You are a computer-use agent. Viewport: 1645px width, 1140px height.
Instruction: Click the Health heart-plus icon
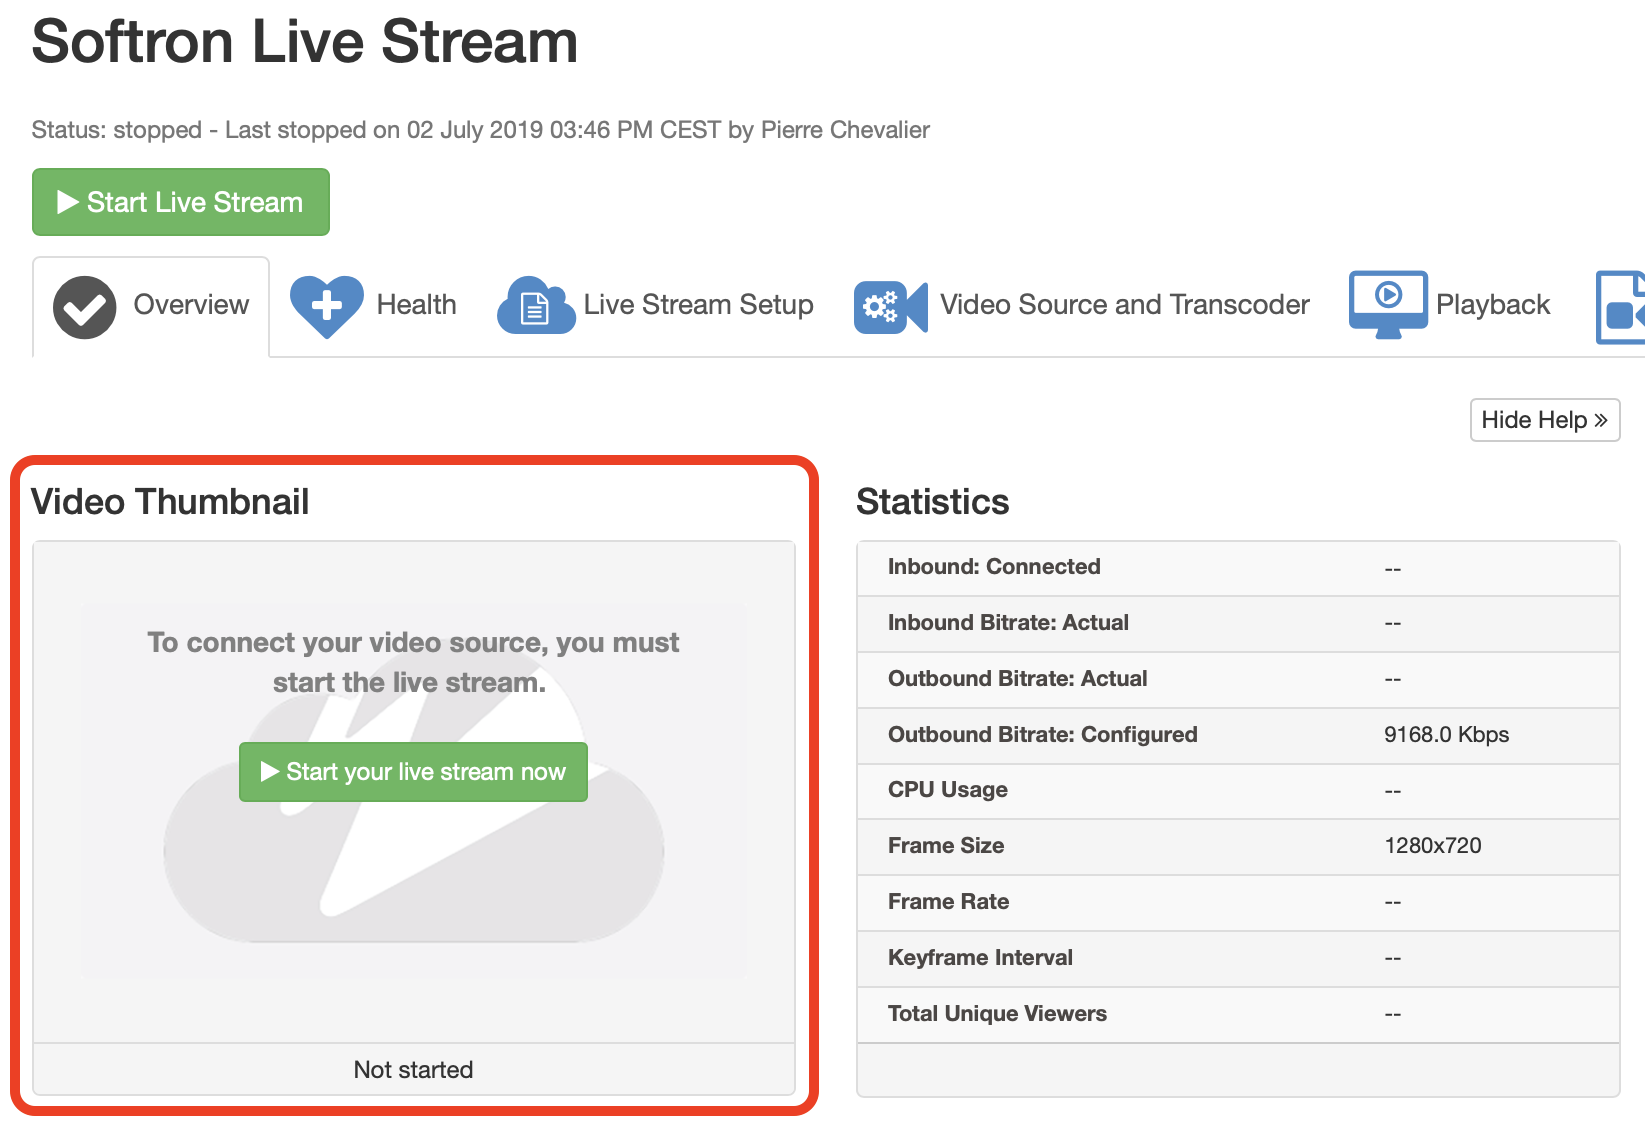pos(327,306)
